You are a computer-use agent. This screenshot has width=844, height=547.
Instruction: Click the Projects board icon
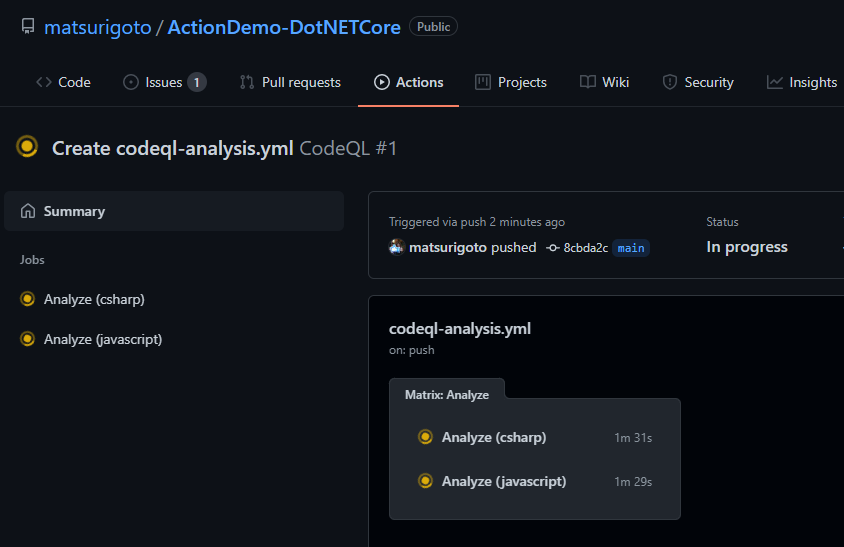(483, 82)
